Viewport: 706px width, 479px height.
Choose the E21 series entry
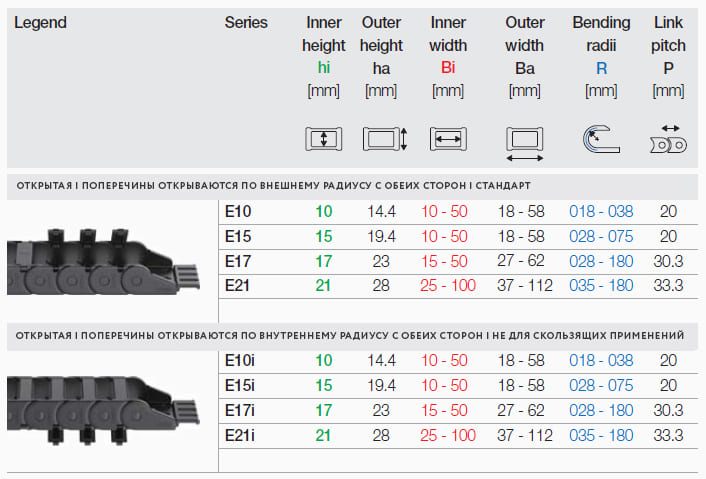(x=238, y=285)
